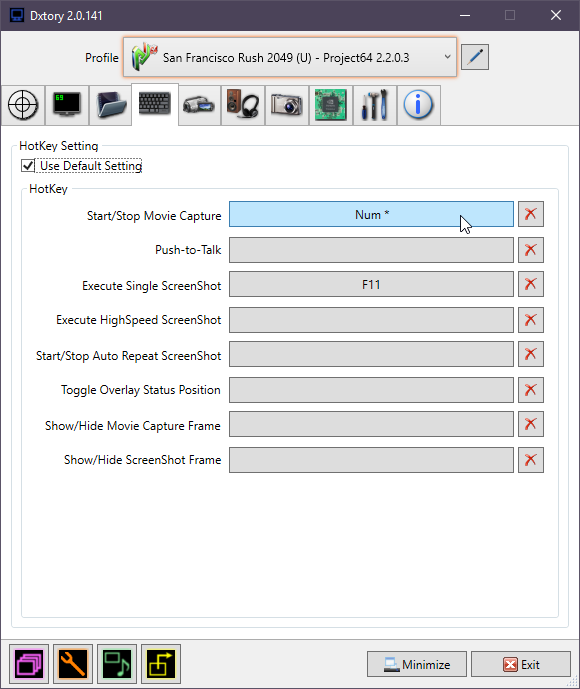This screenshot has width=580, height=689.
Task: Open the Advanced circuit board tab
Action: [x=331, y=105]
